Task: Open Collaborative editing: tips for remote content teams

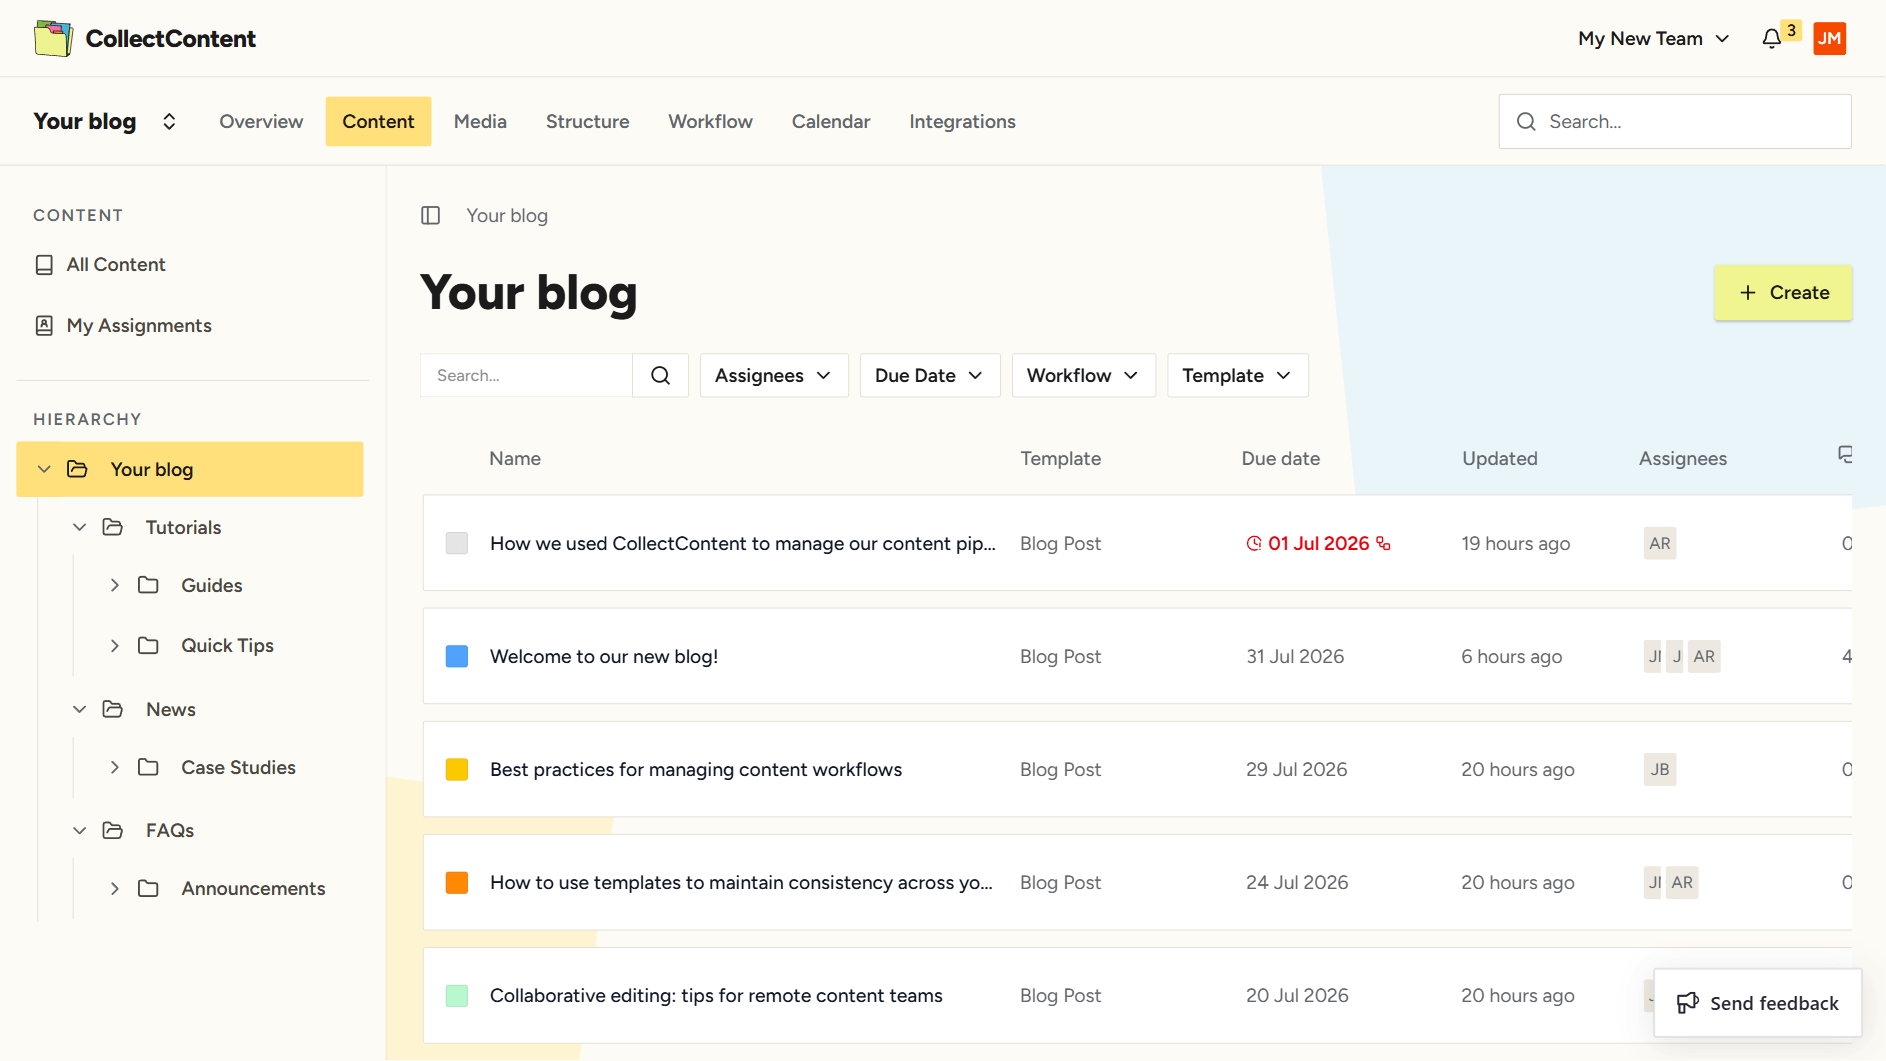Action: tap(716, 995)
